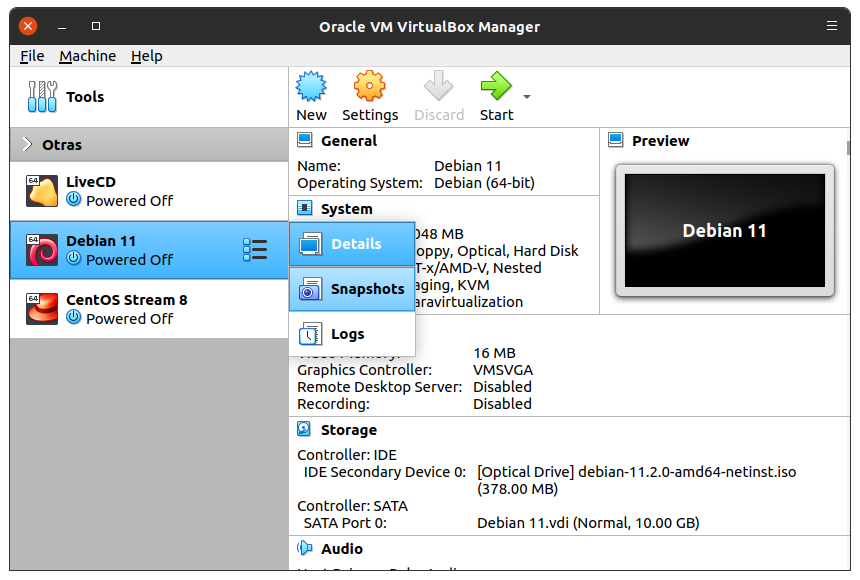The image size is (860, 580).
Task: Choose Logs in the popup menu
Action: (x=347, y=334)
